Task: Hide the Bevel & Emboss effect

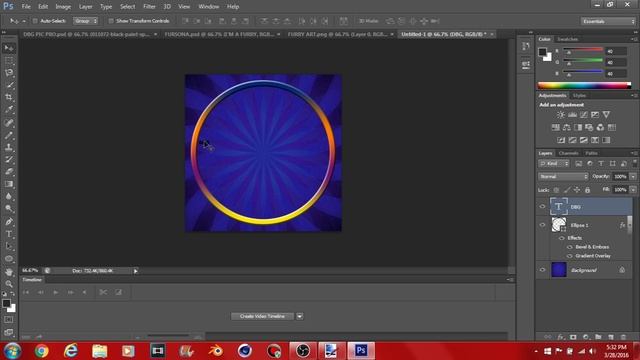Action: (570, 247)
